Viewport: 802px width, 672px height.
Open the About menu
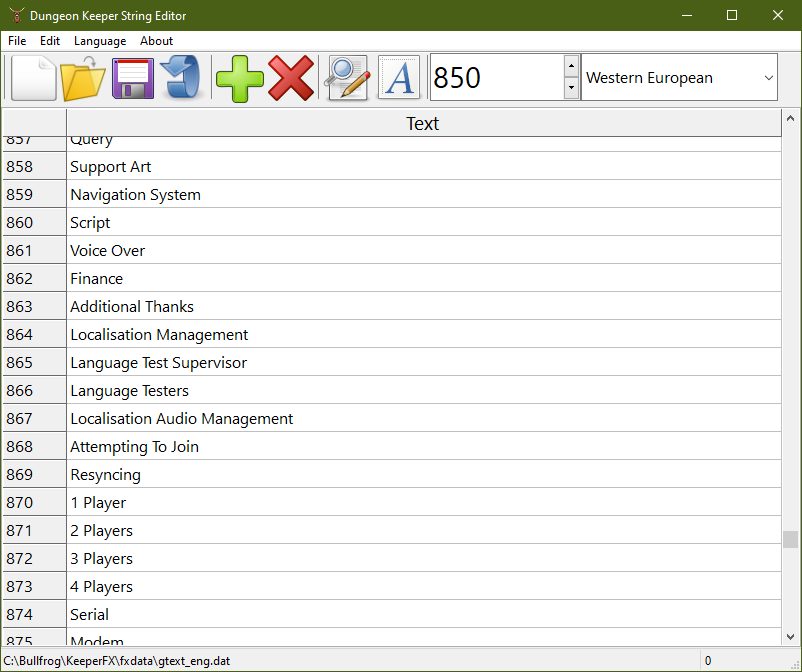click(x=157, y=41)
